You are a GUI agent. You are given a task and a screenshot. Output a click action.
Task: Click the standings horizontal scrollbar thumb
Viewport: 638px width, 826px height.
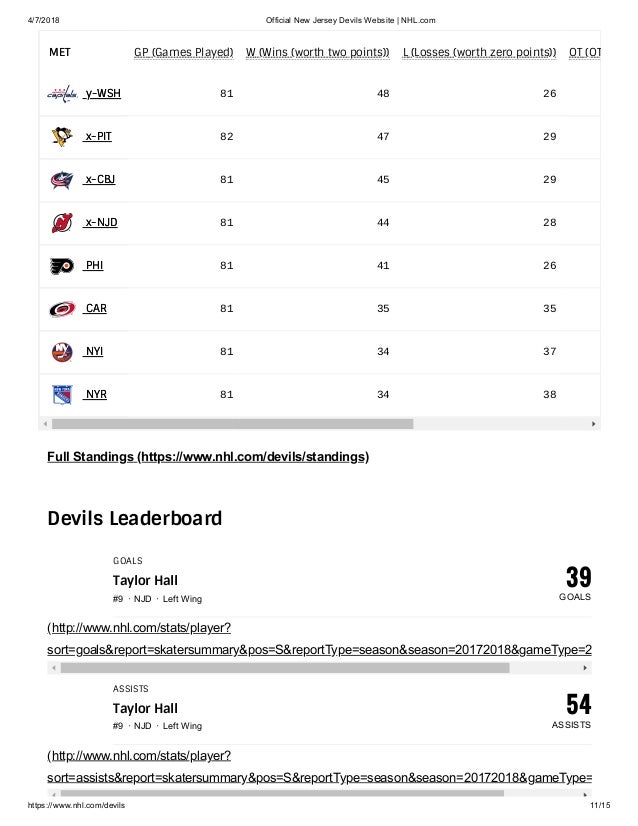tap(232, 424)
